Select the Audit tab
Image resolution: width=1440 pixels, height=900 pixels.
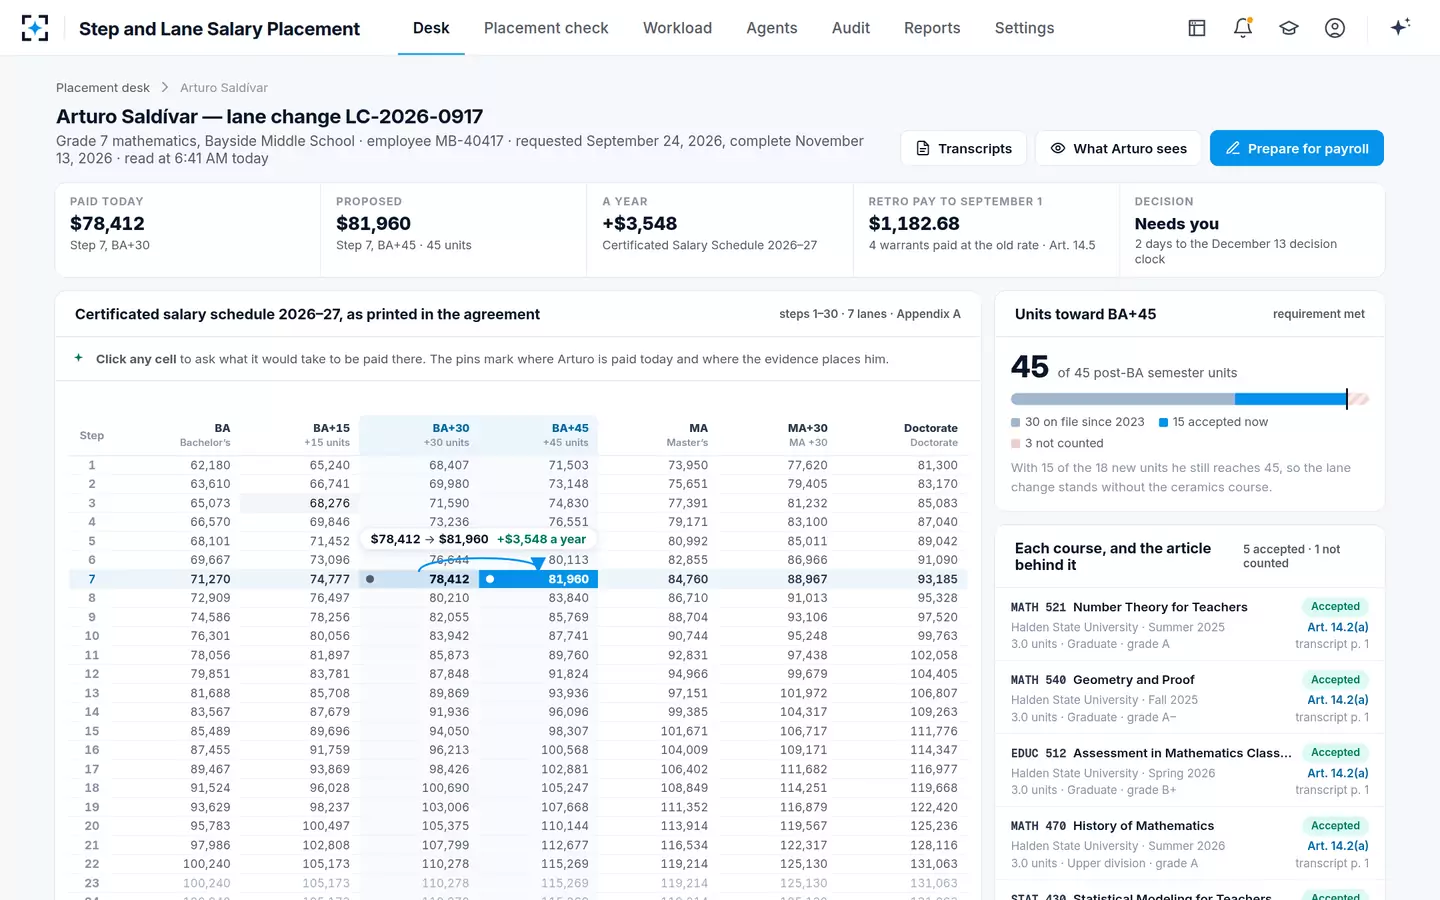pos(851,28)
